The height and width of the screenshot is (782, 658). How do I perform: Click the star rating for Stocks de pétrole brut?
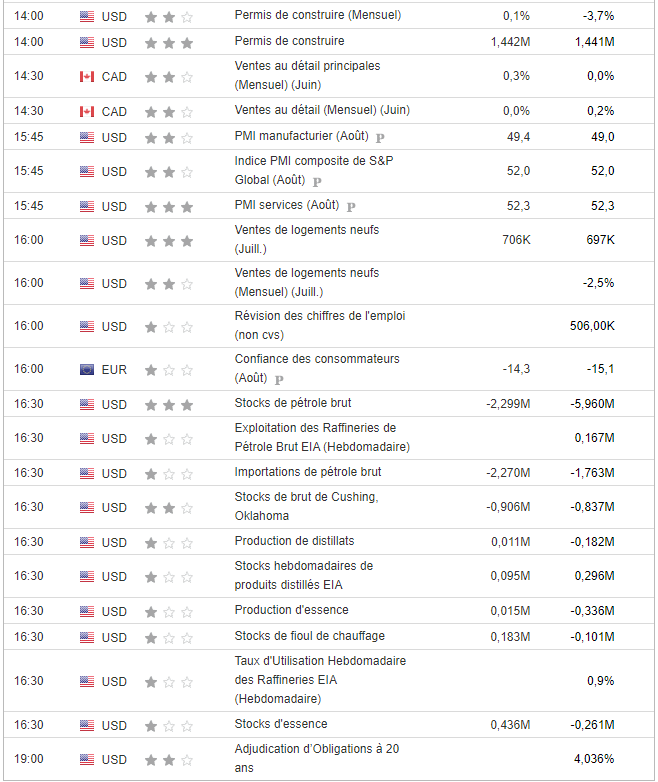pos(168,405)
